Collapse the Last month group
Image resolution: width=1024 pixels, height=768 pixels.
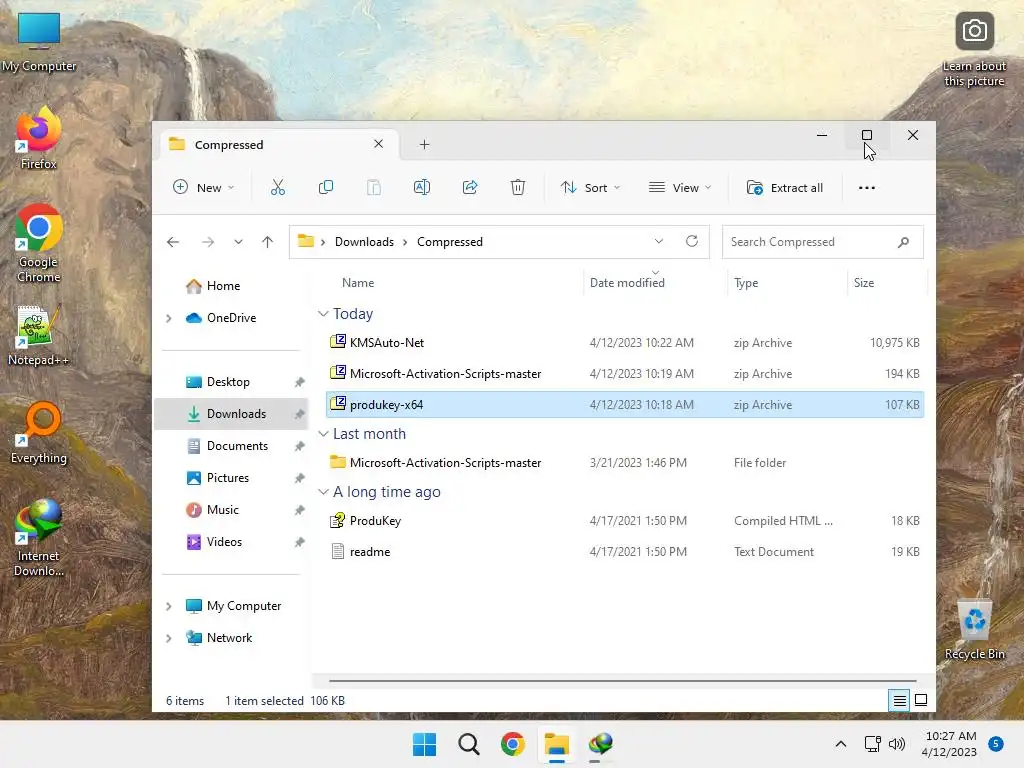click(x=323, y=434)
